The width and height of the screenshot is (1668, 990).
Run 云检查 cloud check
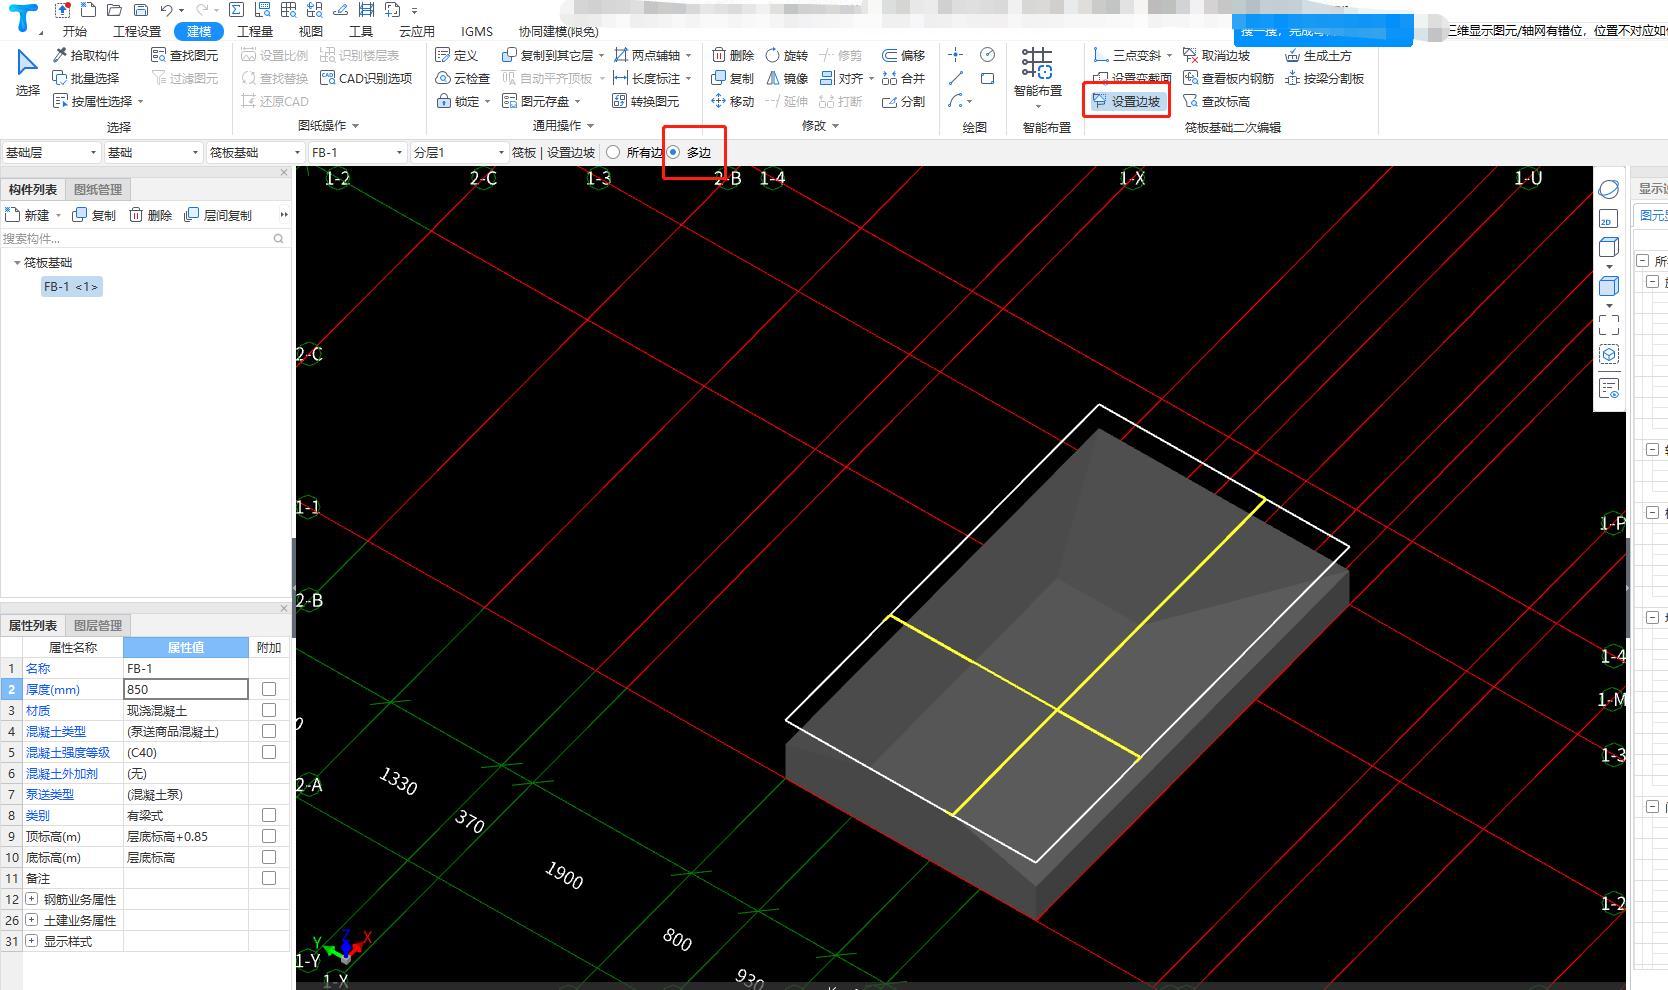(463, 78)
